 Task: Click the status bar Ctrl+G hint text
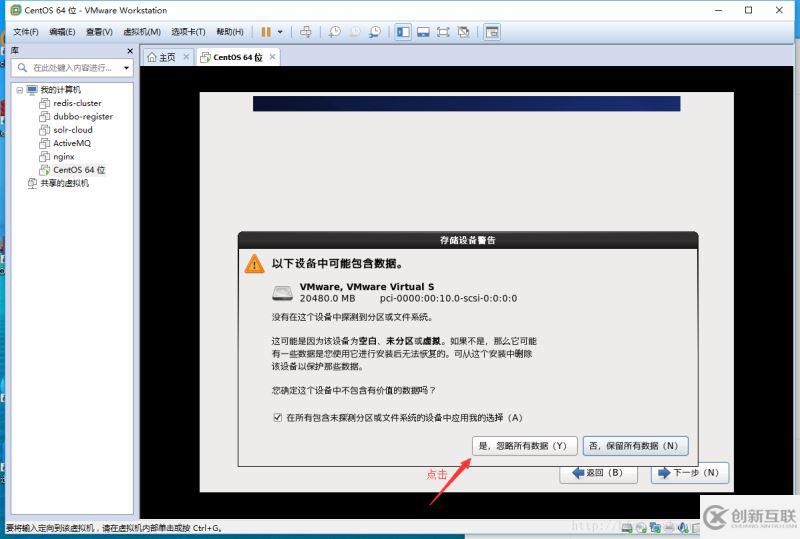point(114,528)
